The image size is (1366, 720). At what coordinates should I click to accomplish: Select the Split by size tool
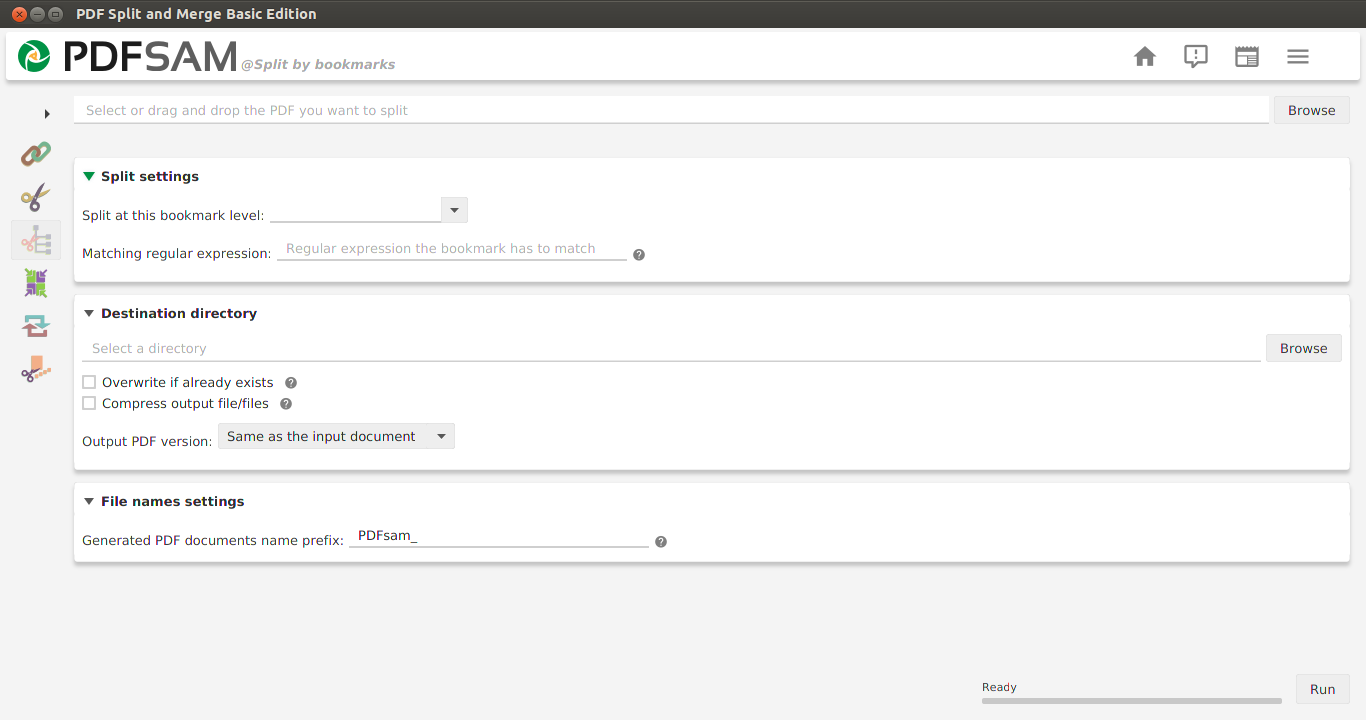36,369
